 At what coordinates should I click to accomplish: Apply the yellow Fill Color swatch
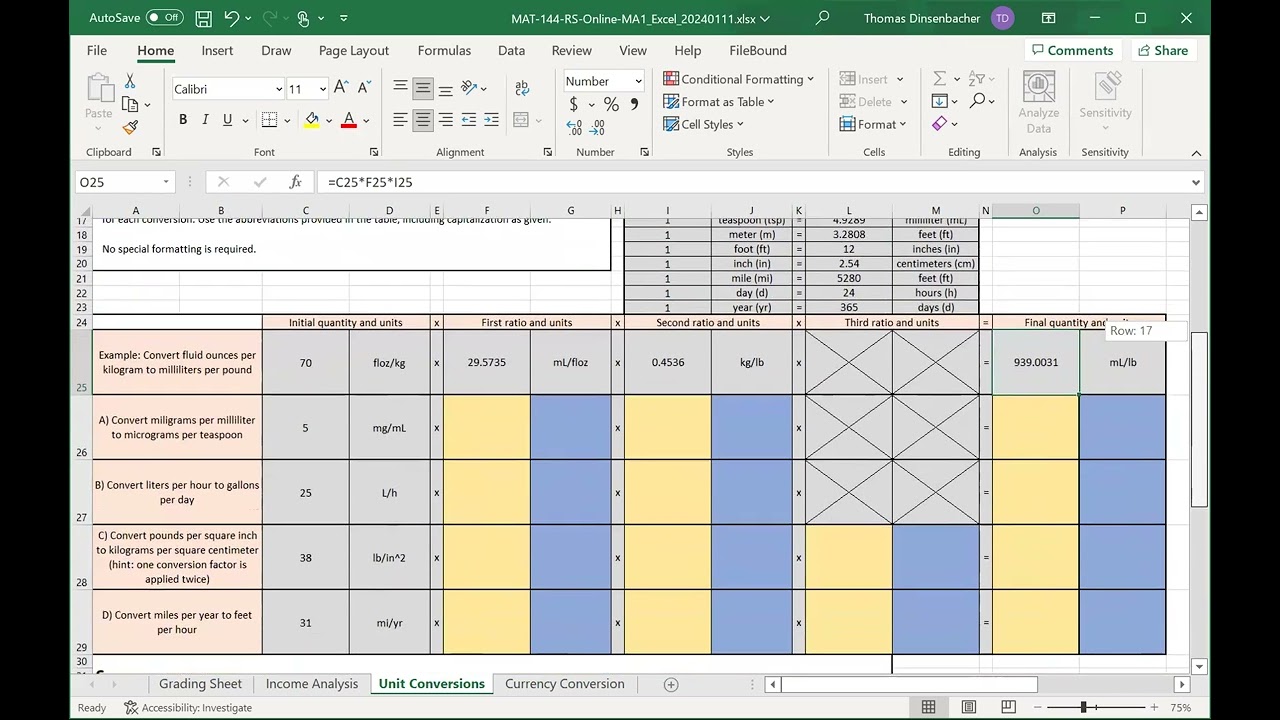point(312,120)
